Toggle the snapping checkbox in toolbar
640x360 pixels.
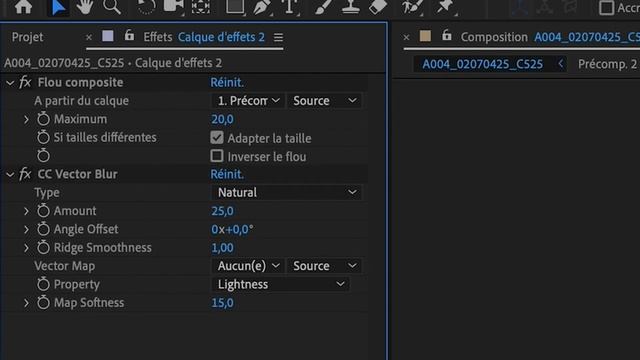pos(607,8)
